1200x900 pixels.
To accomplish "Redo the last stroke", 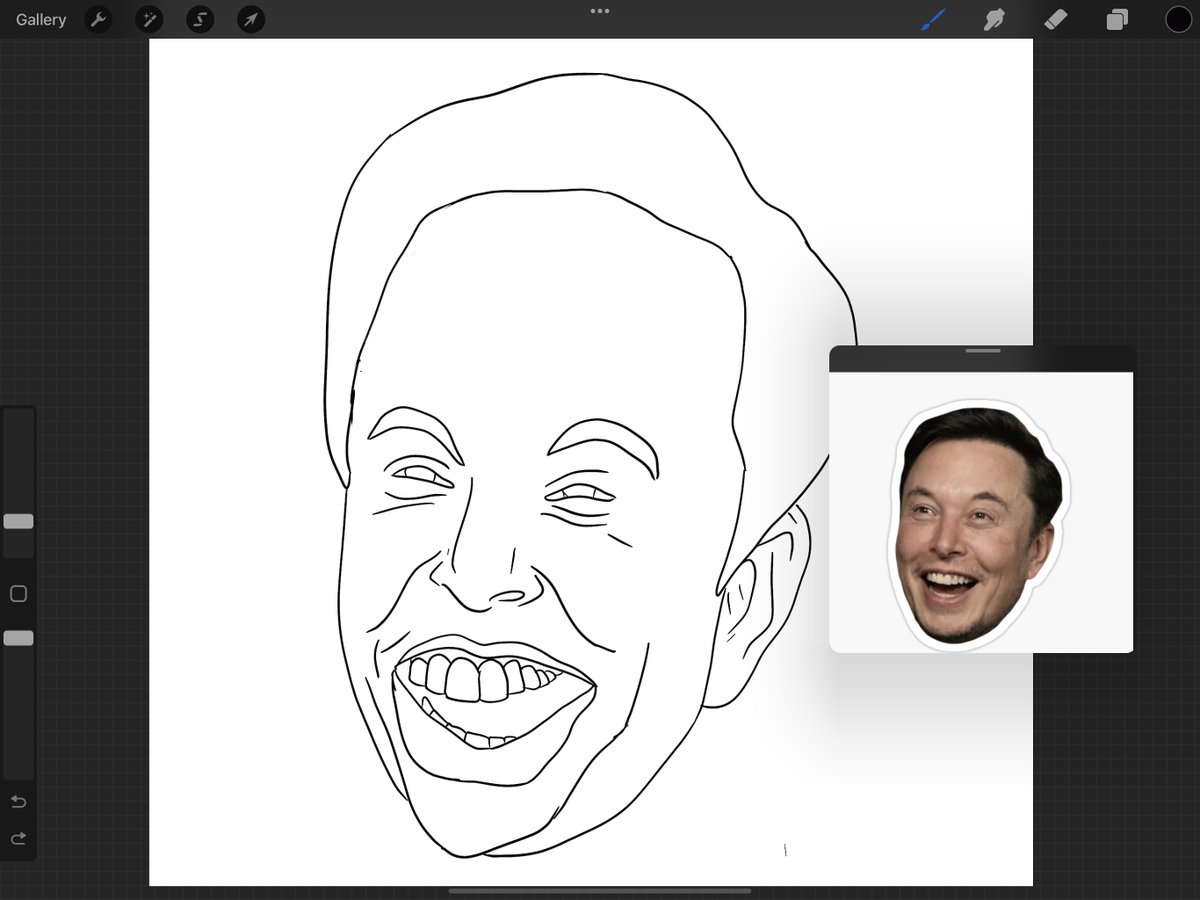I will pyautogui.click(x=18, y=838).
